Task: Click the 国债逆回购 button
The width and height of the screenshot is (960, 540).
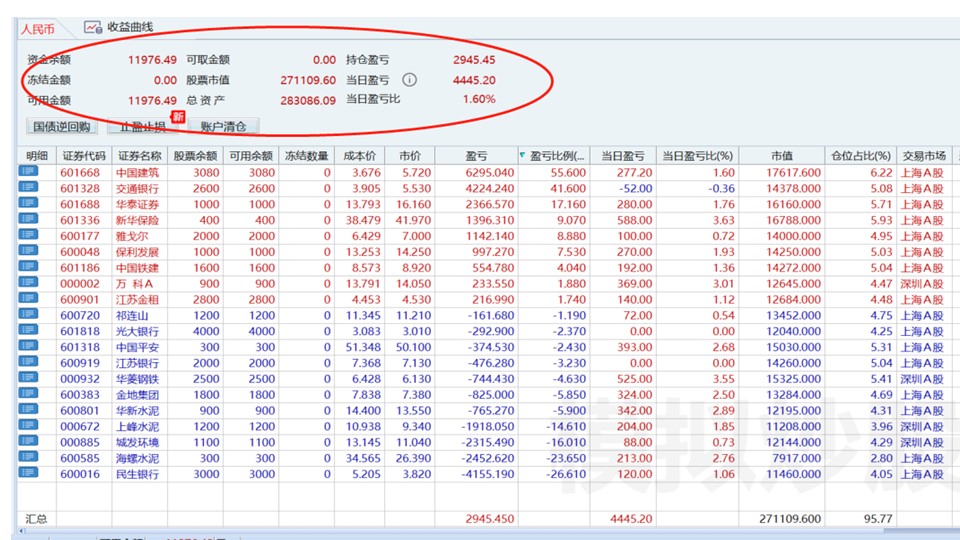Action: click(61, 127)
